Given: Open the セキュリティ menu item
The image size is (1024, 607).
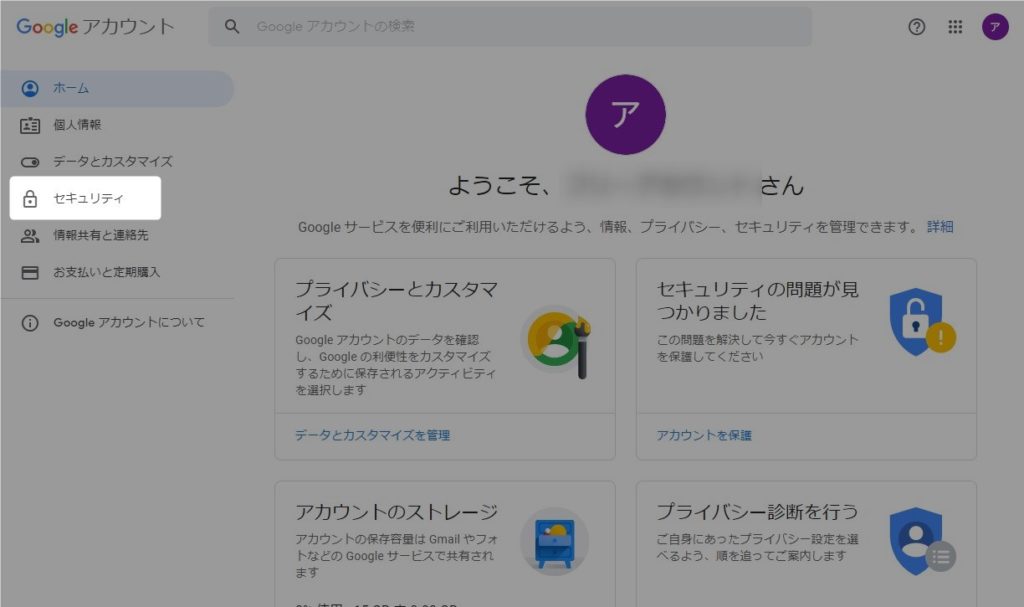Looking at the screenshot, I should click(x=88, y=199).
